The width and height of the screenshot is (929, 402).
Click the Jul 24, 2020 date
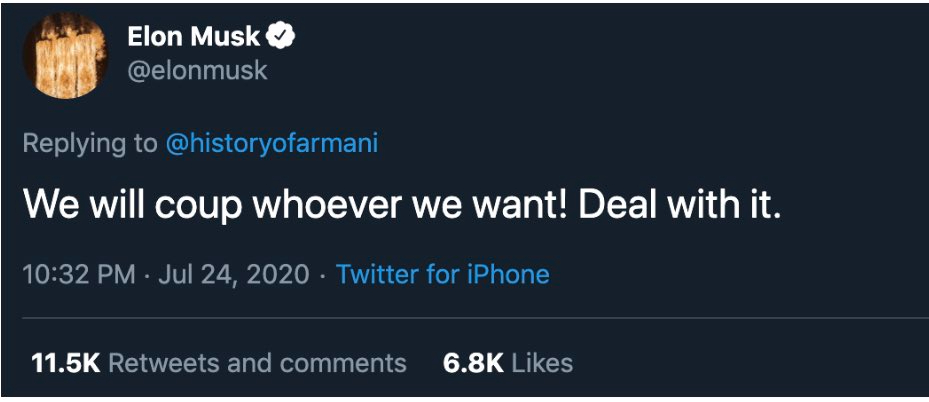pyautogui.click(x=233, y=274)
